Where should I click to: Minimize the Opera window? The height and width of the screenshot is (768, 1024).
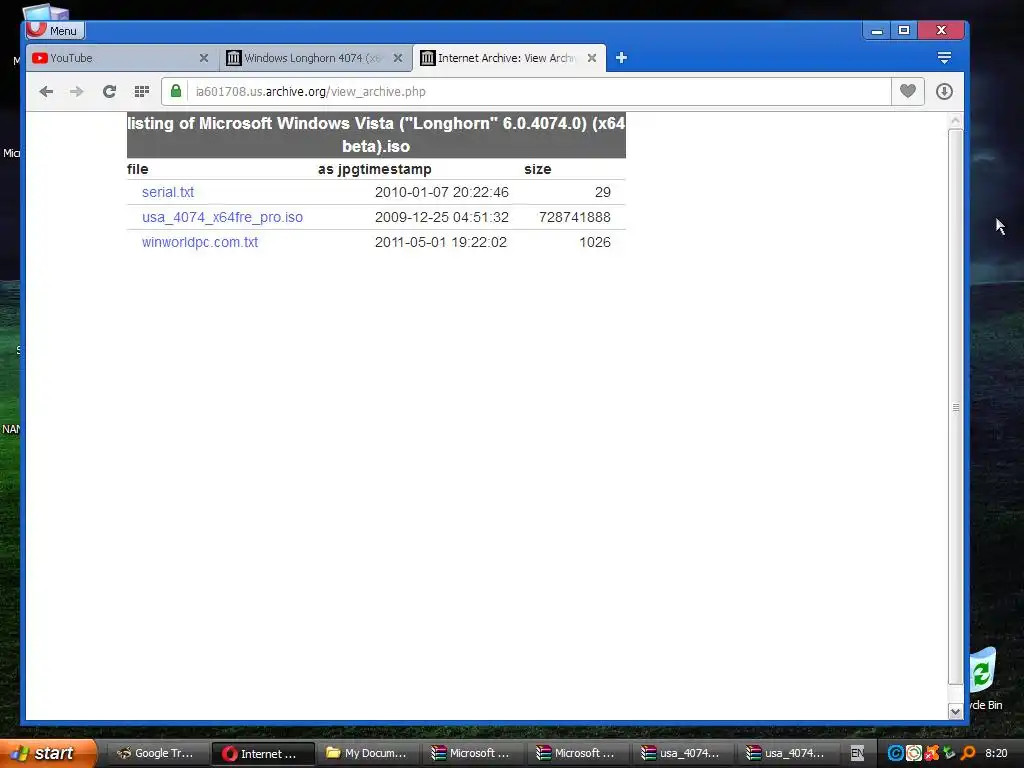point(877,31)
